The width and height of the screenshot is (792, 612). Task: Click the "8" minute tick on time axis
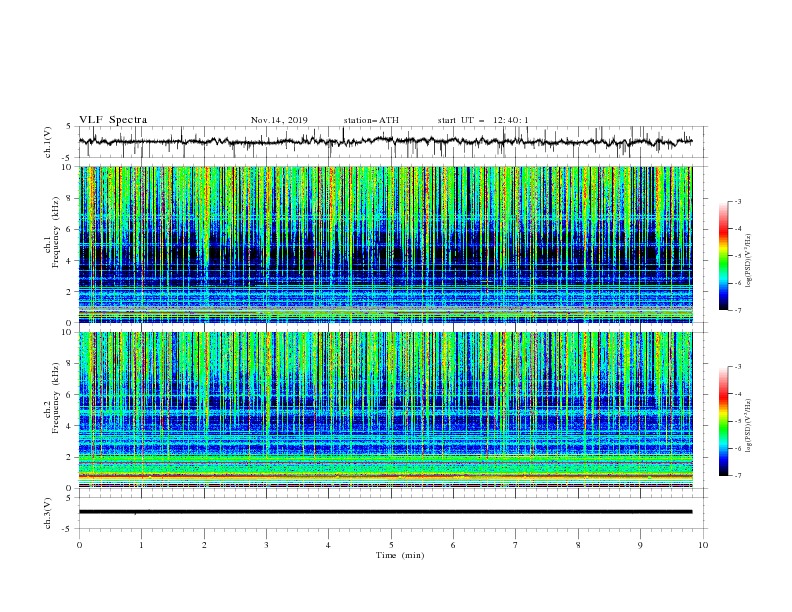click(x=578, y=545)
